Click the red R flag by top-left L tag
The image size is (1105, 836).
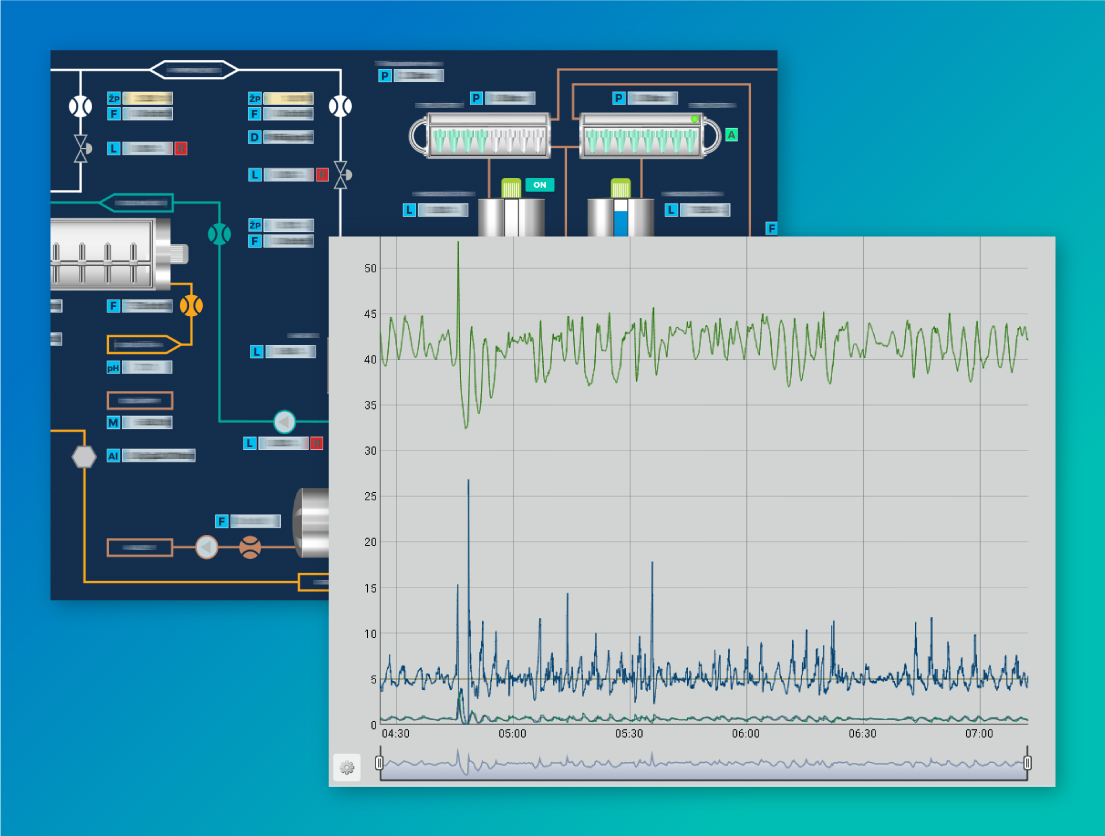[x=181, y=148]
